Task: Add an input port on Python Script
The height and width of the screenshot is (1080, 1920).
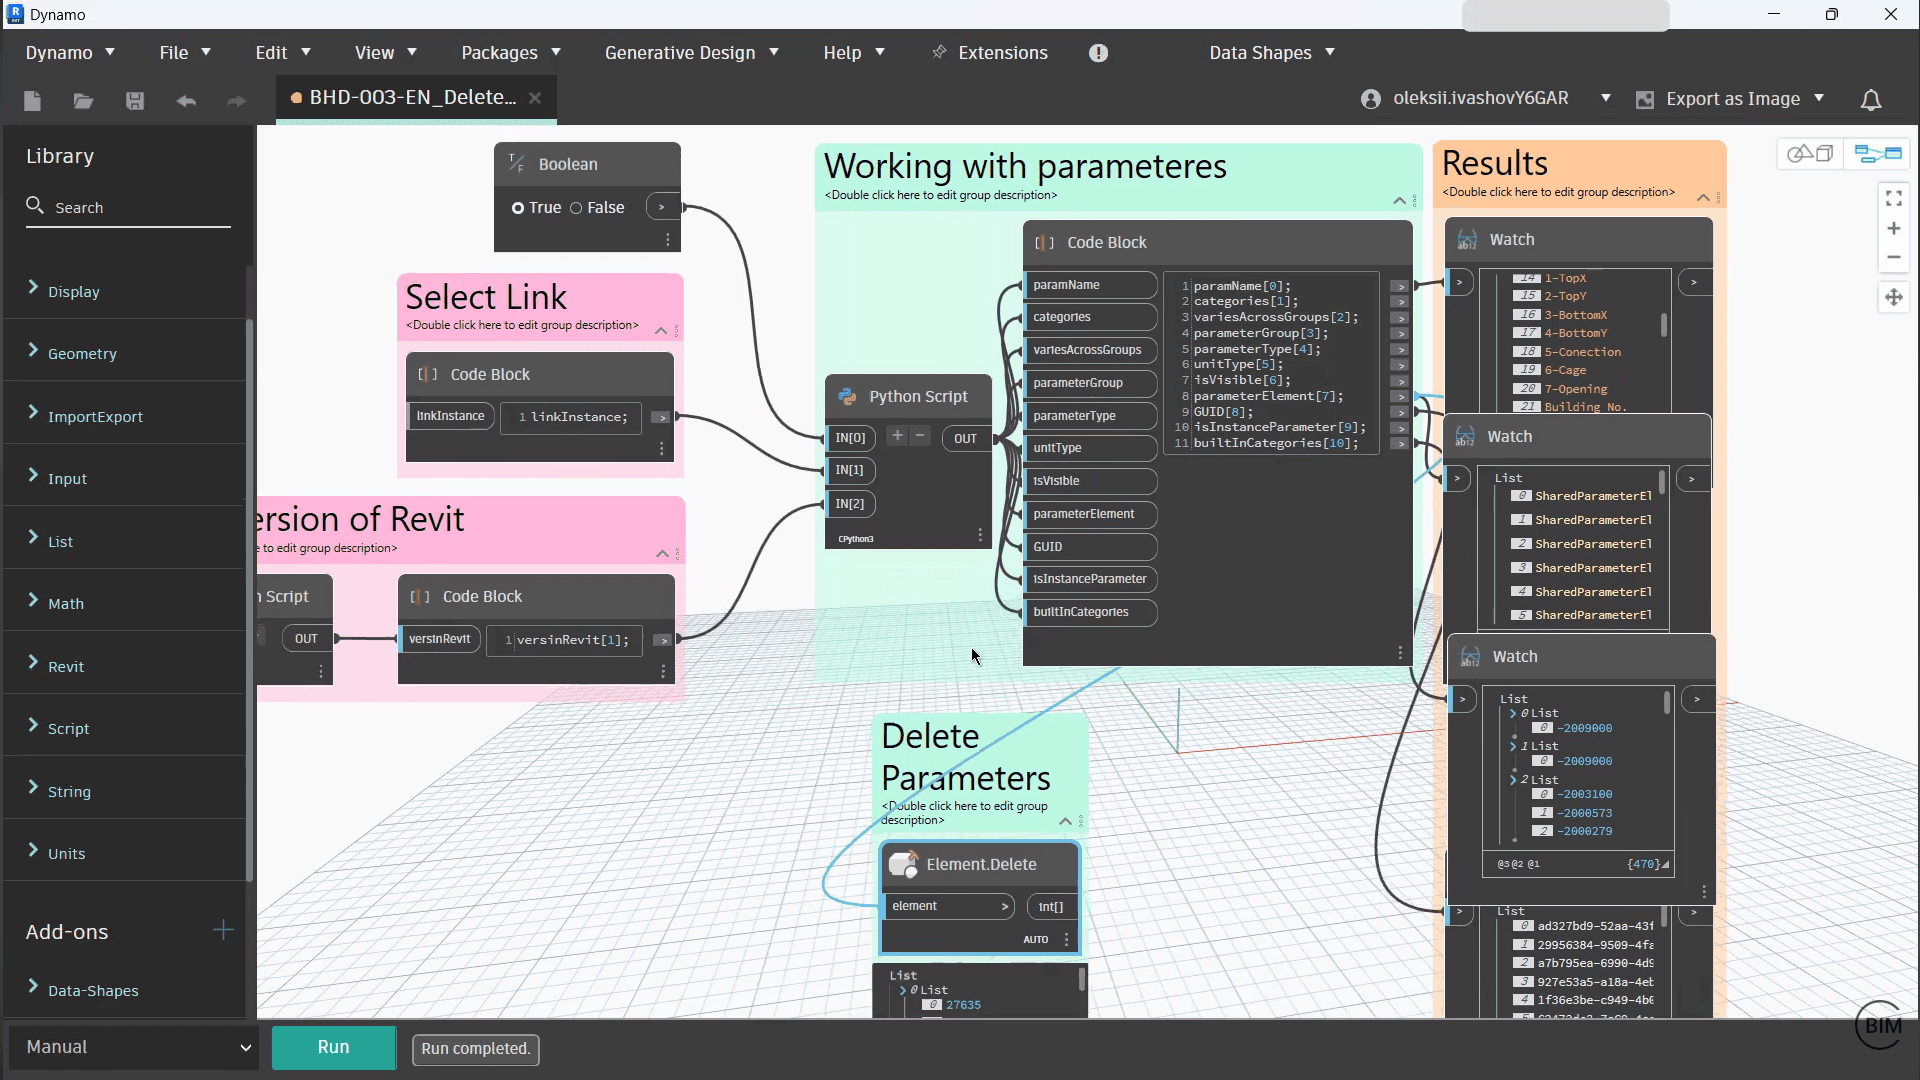Action: tap(897, 435)
